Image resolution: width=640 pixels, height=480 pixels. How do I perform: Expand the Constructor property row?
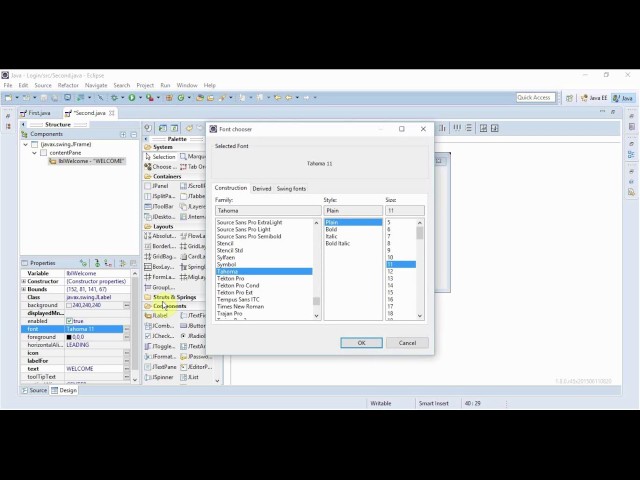[x=24, y=282]
